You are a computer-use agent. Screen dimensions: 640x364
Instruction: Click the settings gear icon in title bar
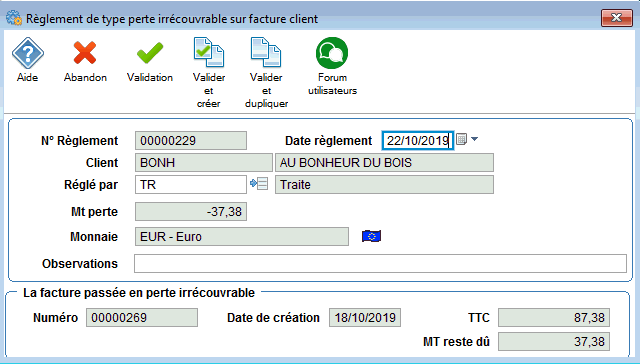click(13, 18)
